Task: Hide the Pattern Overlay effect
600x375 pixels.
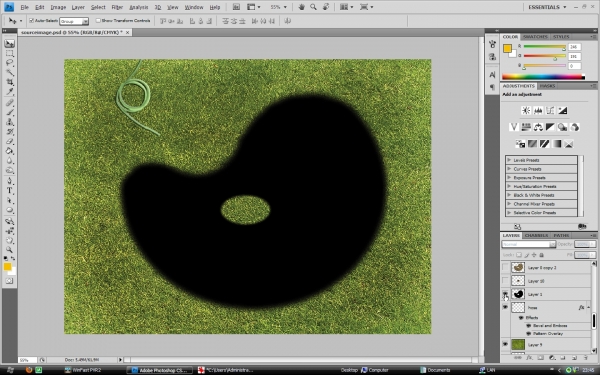Action: [529, 334]
